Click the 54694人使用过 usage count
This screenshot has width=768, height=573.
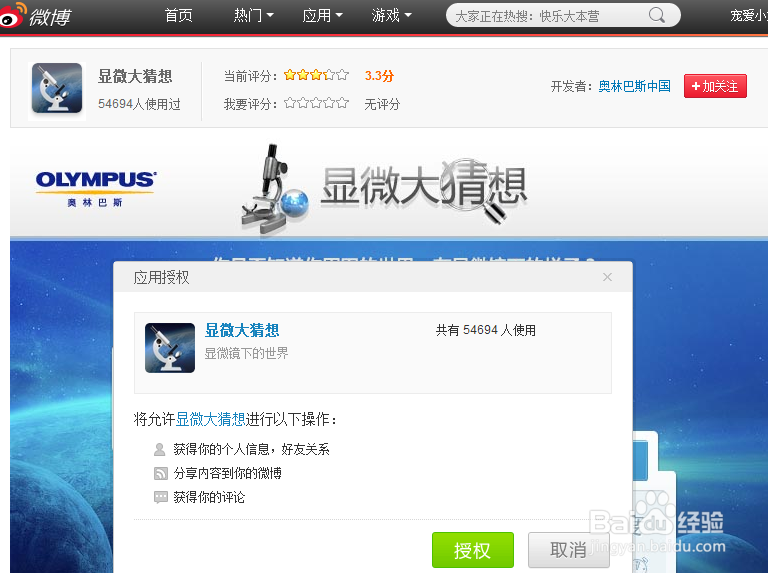(x=139, y=104)
